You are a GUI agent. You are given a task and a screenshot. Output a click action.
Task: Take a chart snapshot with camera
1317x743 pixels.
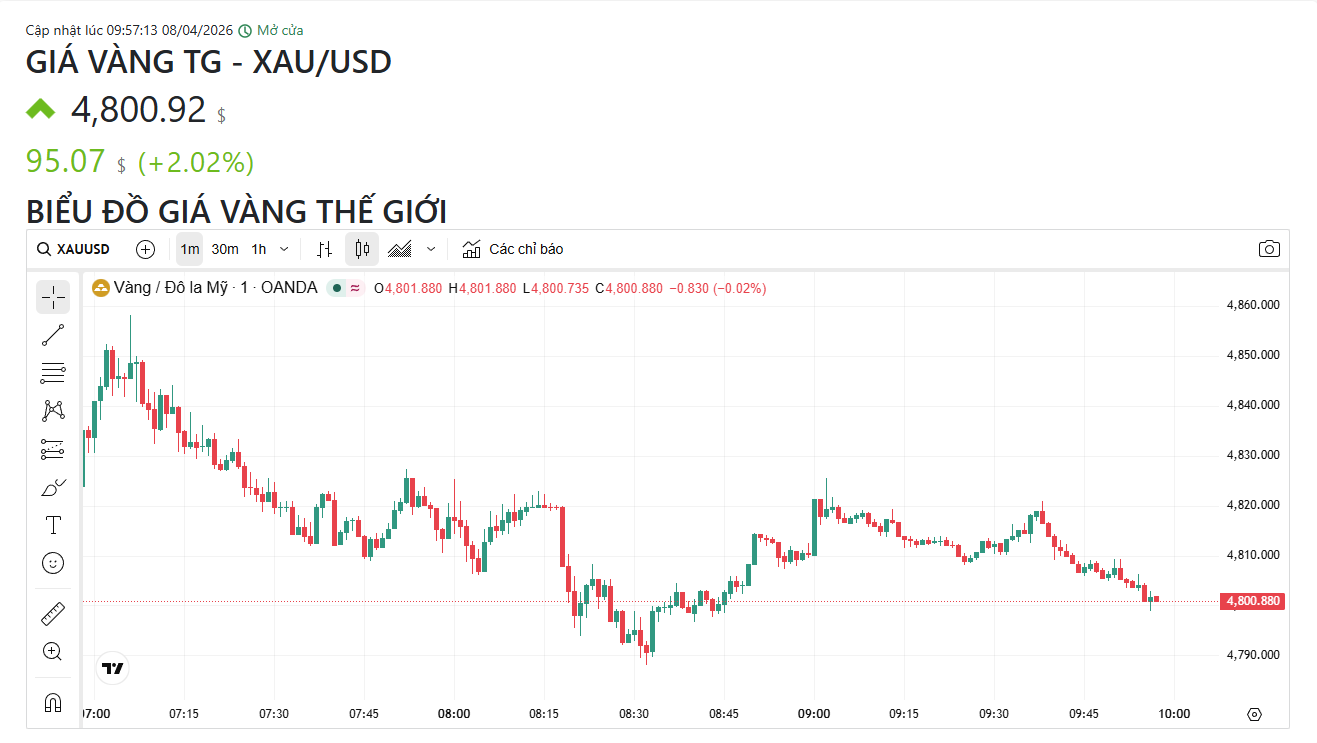coord(1269,249)
